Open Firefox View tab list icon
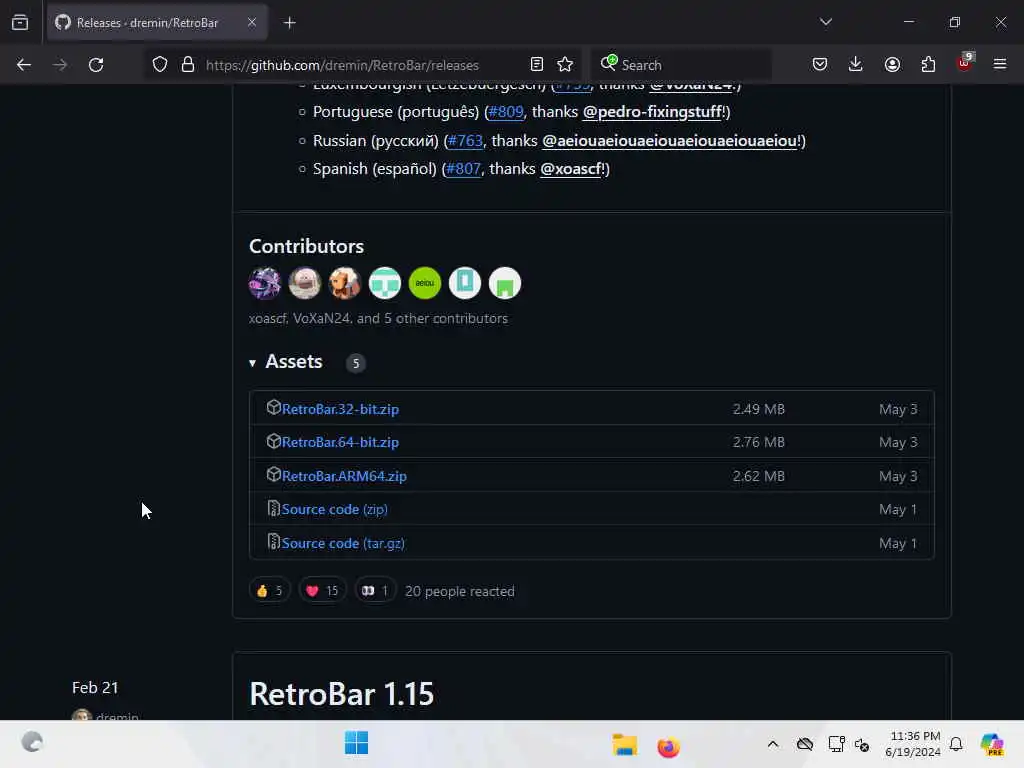The width and height of the screenshot is (1024, 768). click(x=20, y=23)
